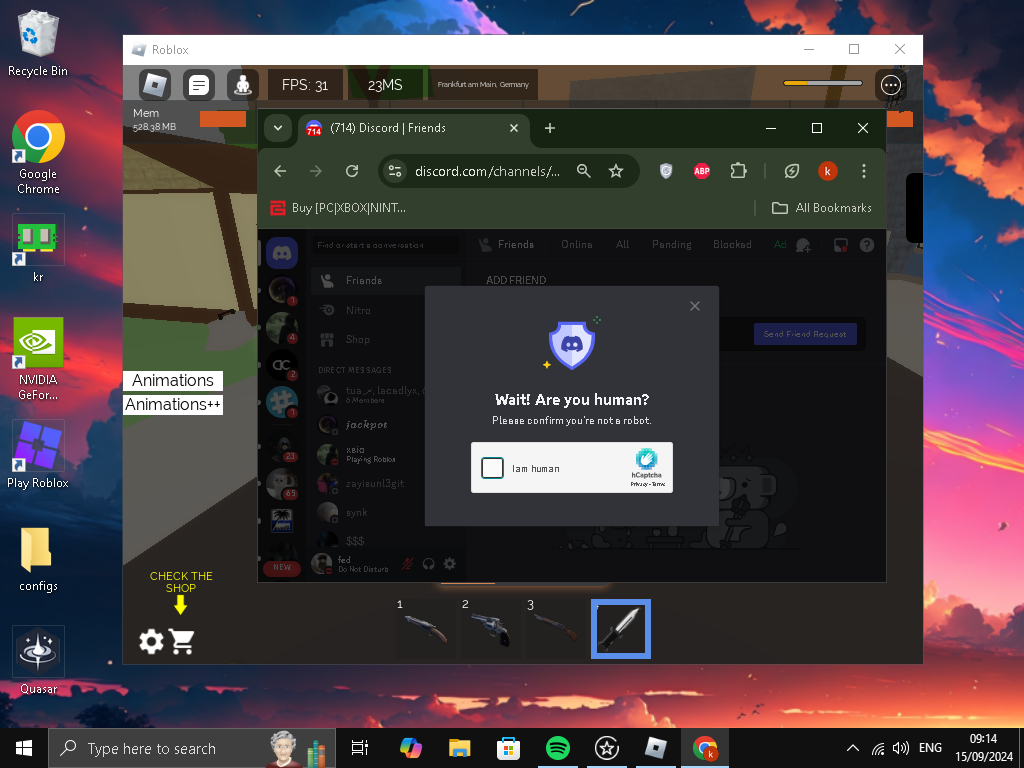This screenshot has width=1024, height=768.
Task: Click the NEW unread indicator button
Action: pos(282,568)
